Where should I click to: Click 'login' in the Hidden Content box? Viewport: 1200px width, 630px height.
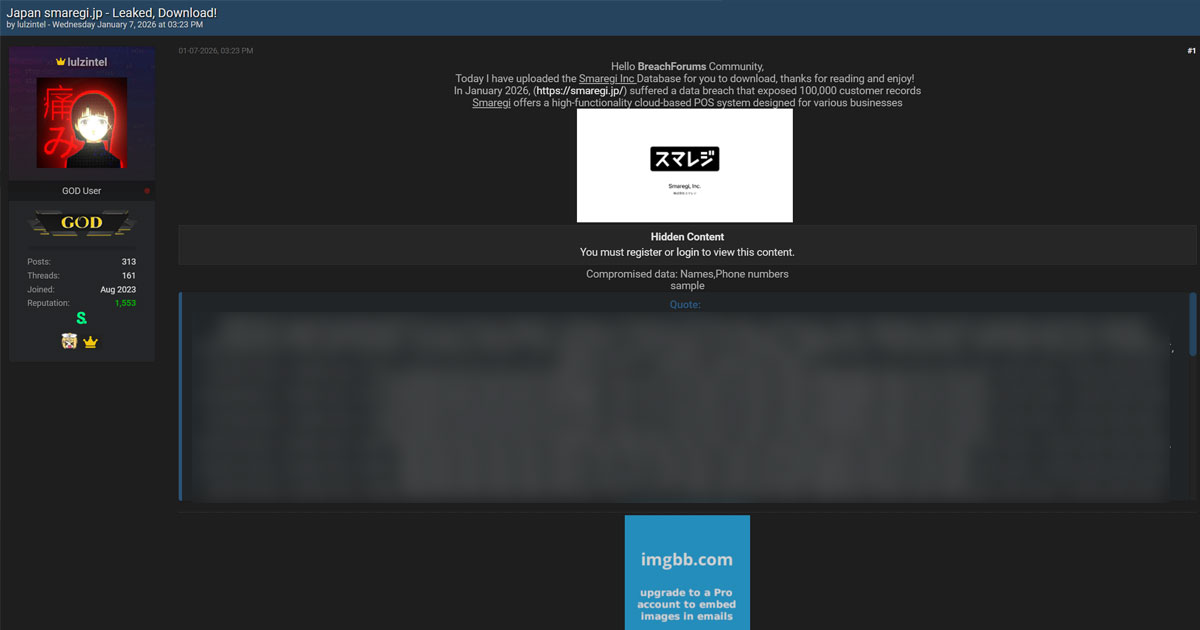tap(687, 252)
